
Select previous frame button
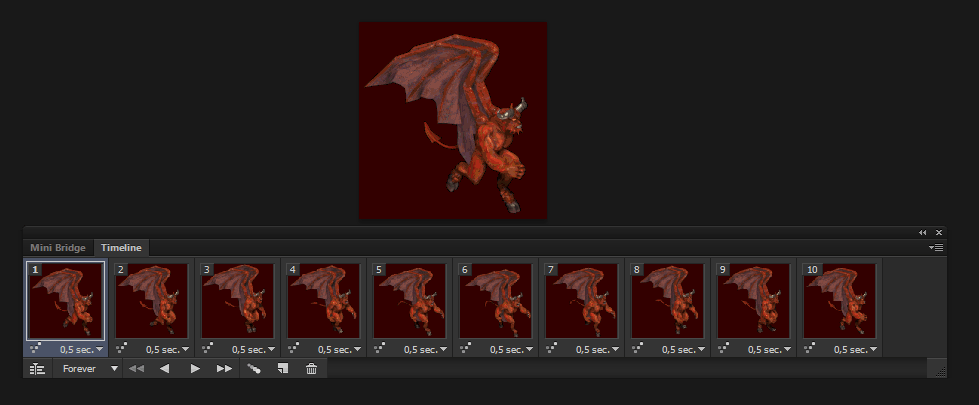[x=165, y=369]
